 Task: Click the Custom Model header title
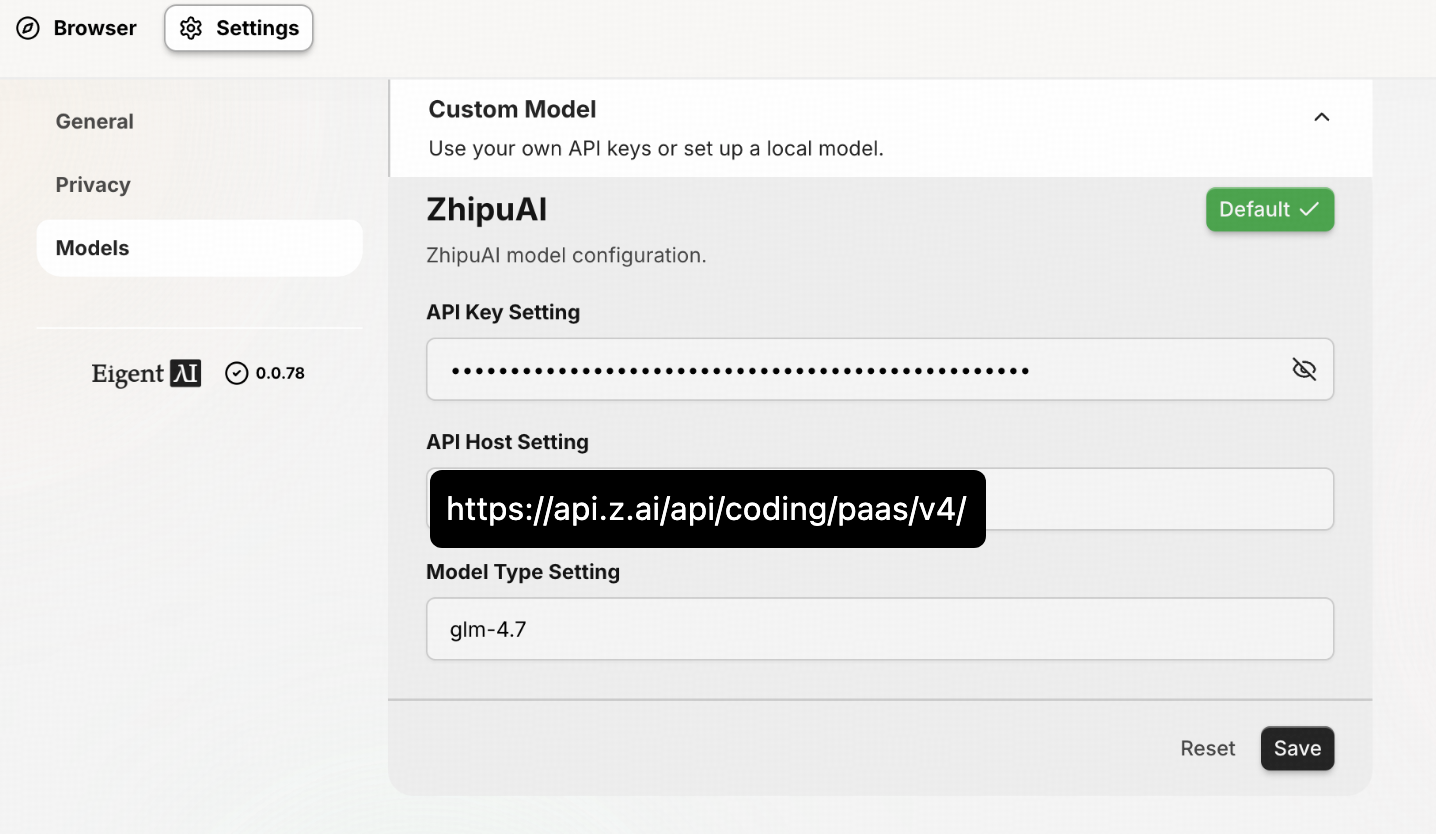512,109
